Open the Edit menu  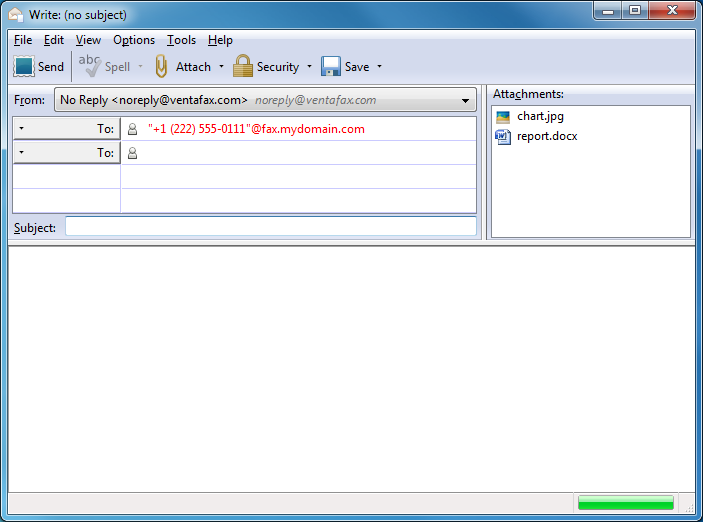[x=54, y=40]
